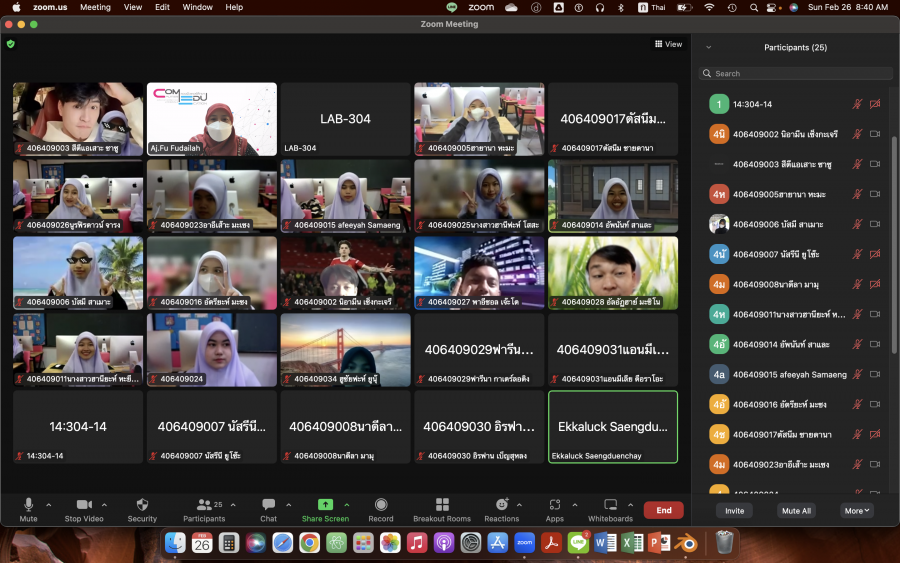Click the Stop Video camera icon
This screenshot has width=900, height=563.
(x=84, y=505)
